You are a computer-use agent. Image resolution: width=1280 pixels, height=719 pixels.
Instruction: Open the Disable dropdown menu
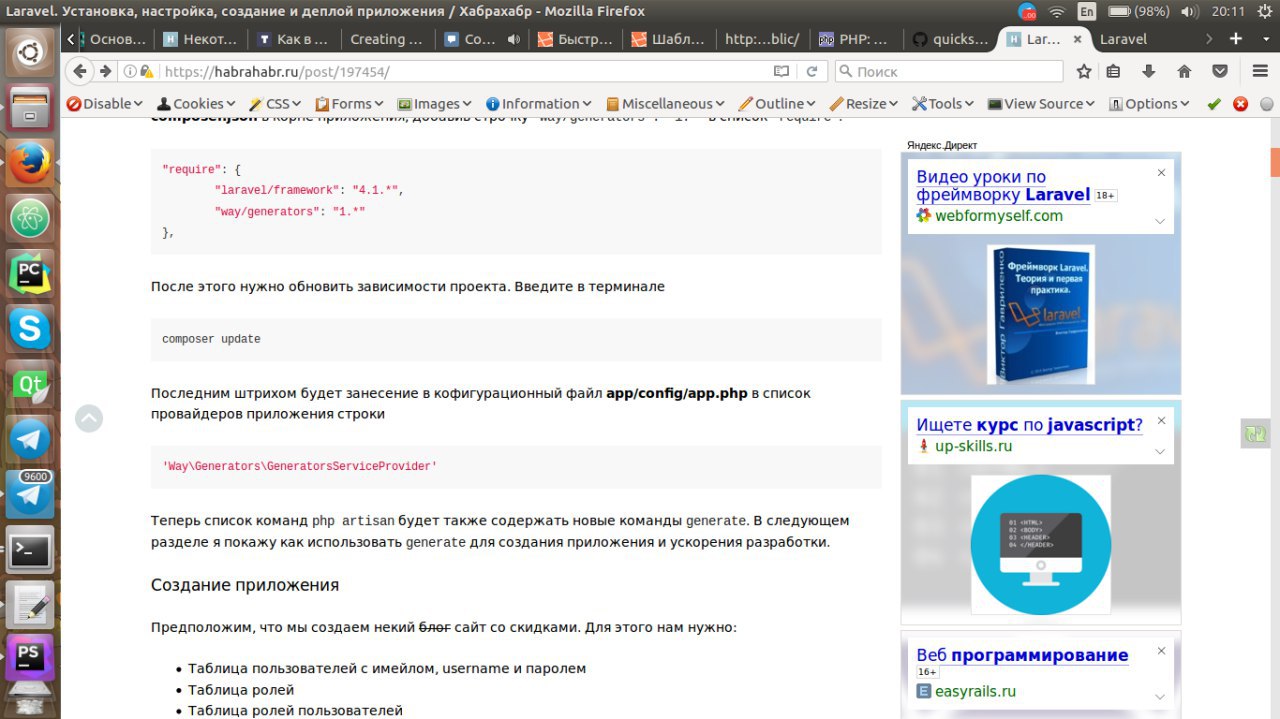pyautogui.click(x=106, y=104)
